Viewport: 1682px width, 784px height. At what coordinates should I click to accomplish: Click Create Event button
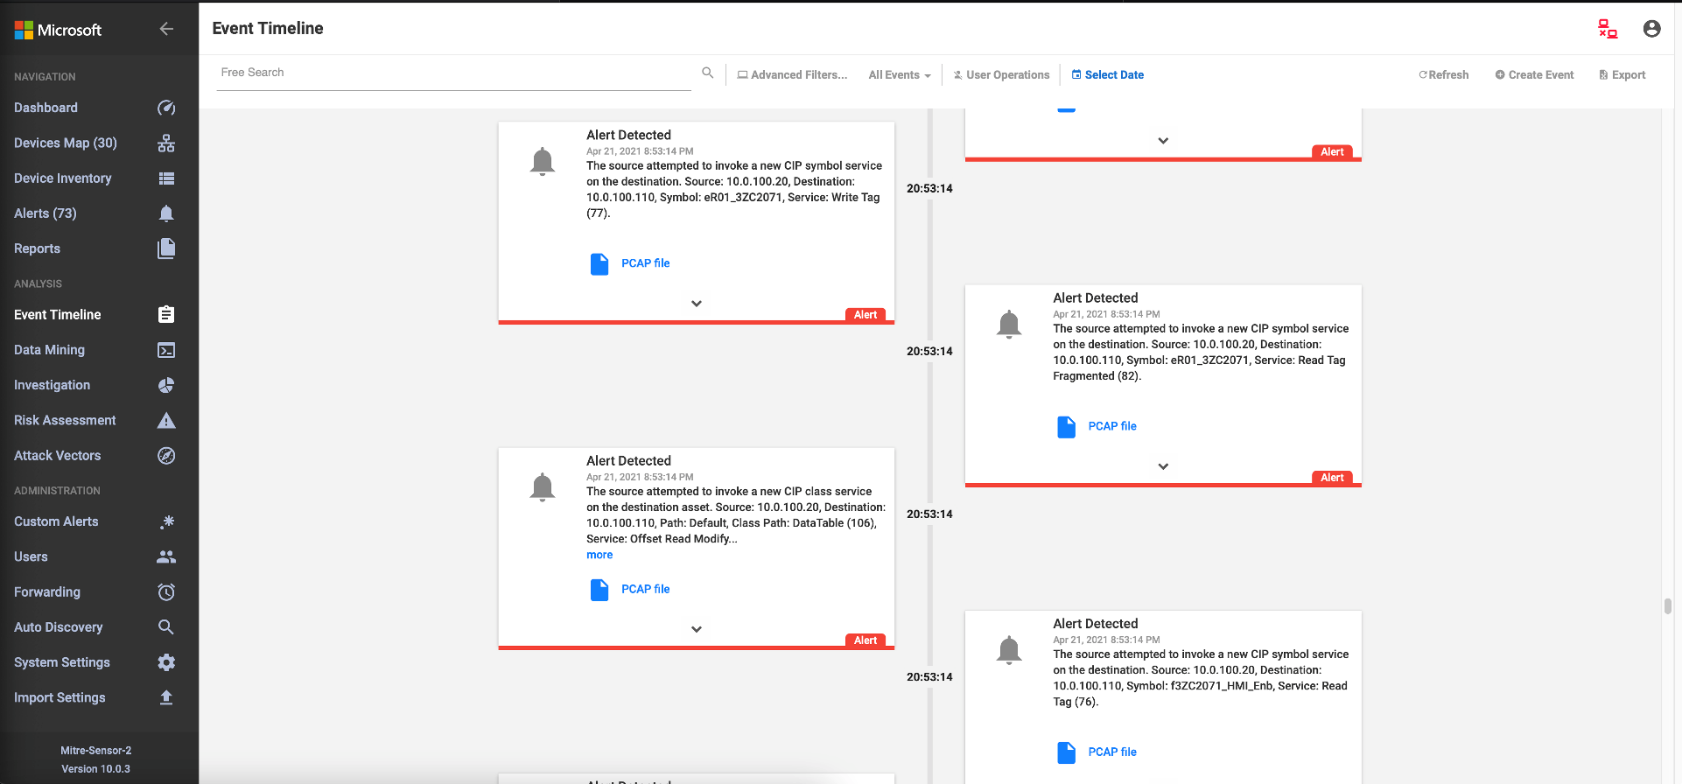[x=1534, y=75]
